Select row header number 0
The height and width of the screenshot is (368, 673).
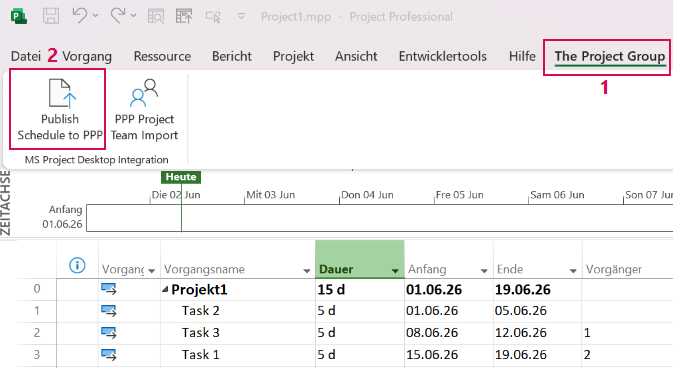(37, 289)
